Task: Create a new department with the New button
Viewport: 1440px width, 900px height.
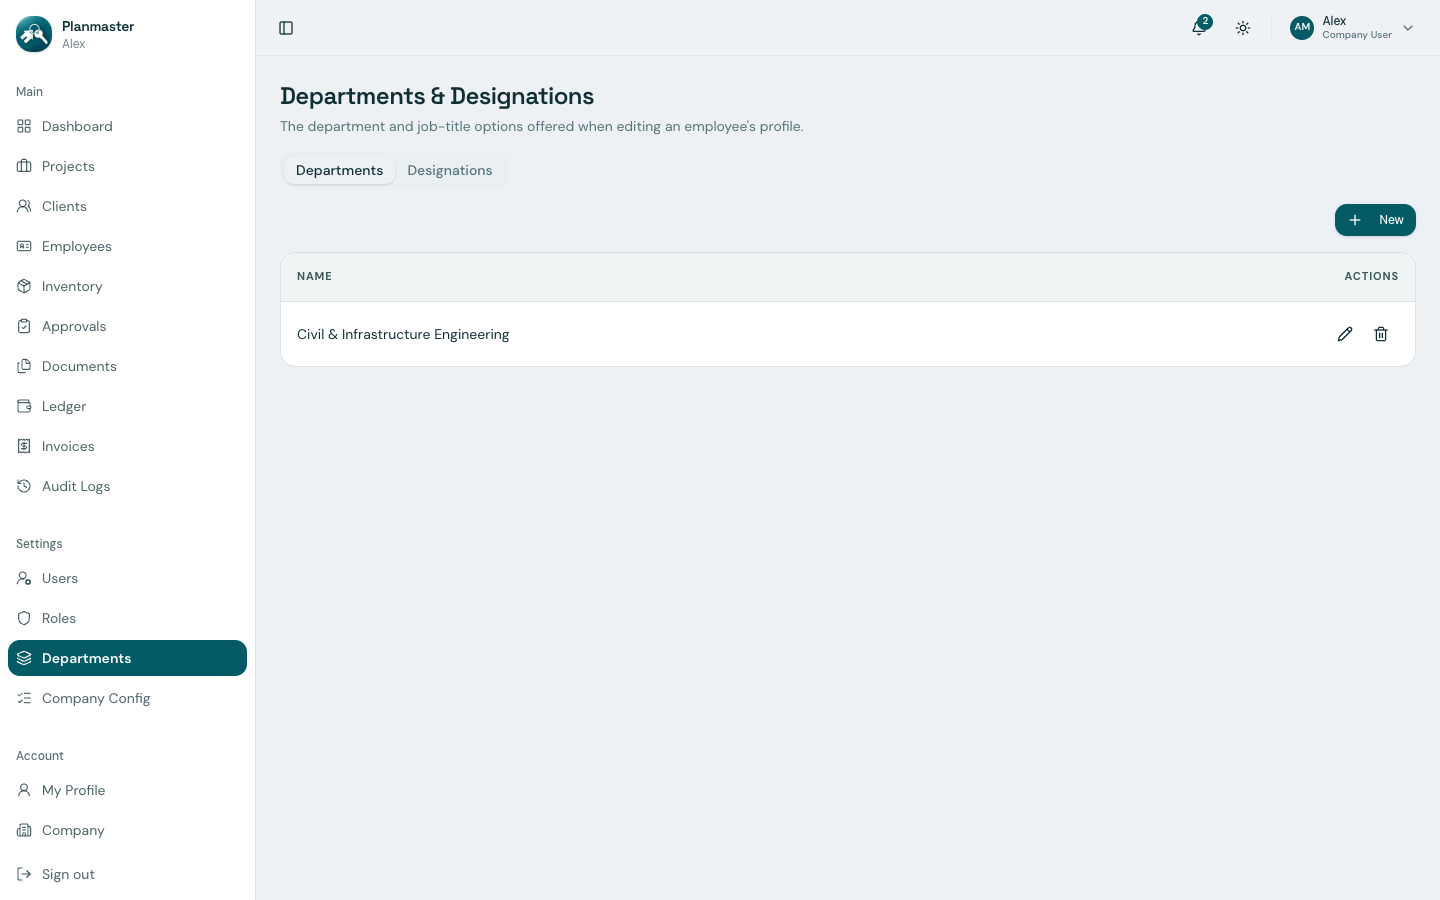Action: pos(1375,220)
